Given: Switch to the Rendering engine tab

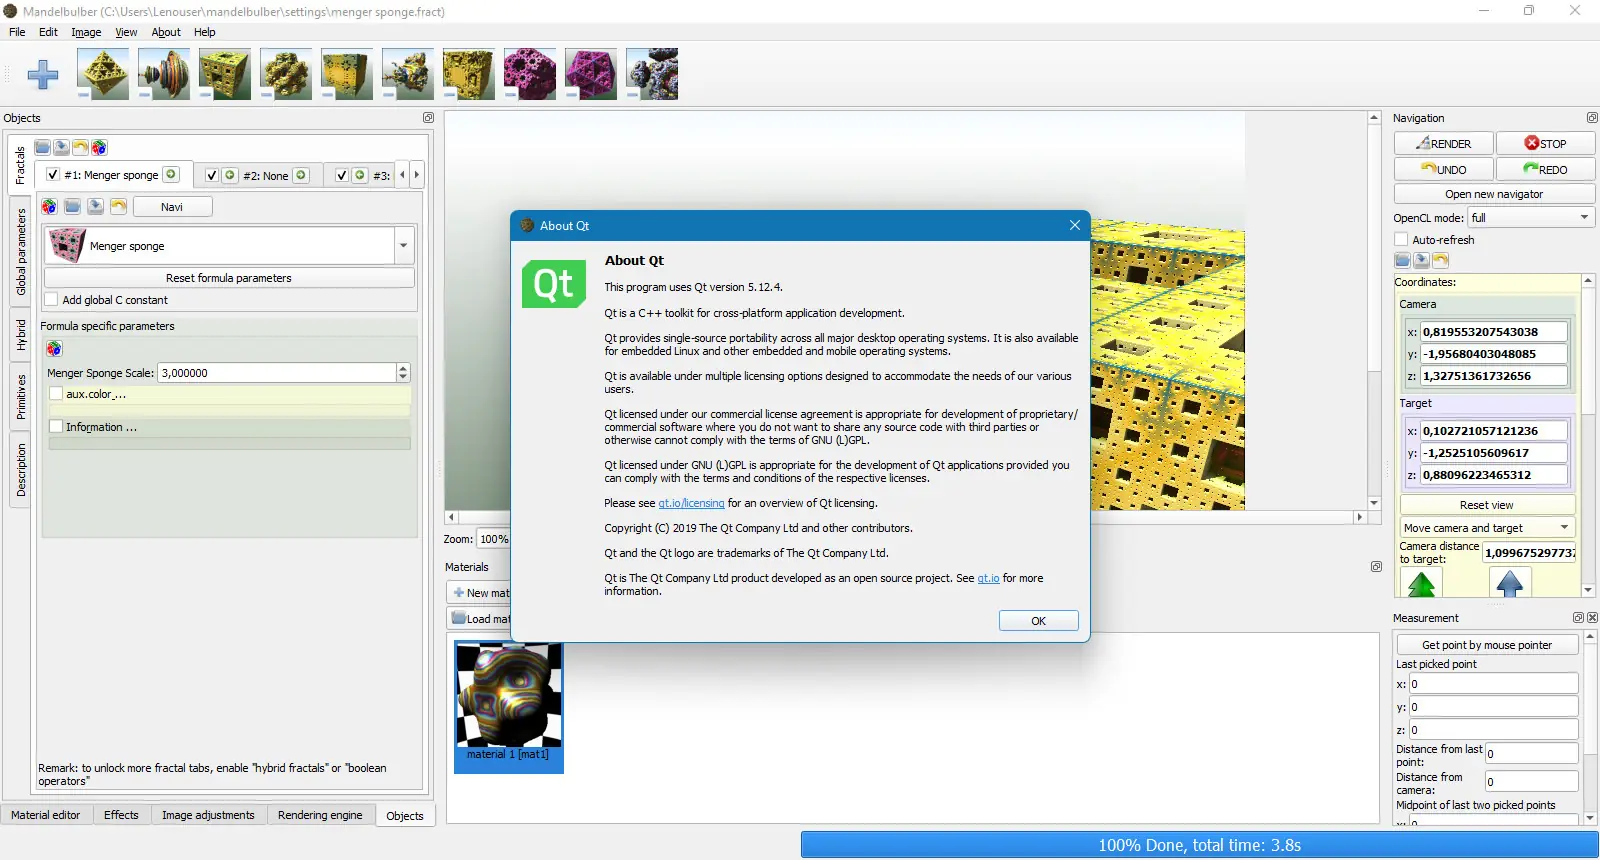Looking at the screenshot, I should tap(320, 815).
